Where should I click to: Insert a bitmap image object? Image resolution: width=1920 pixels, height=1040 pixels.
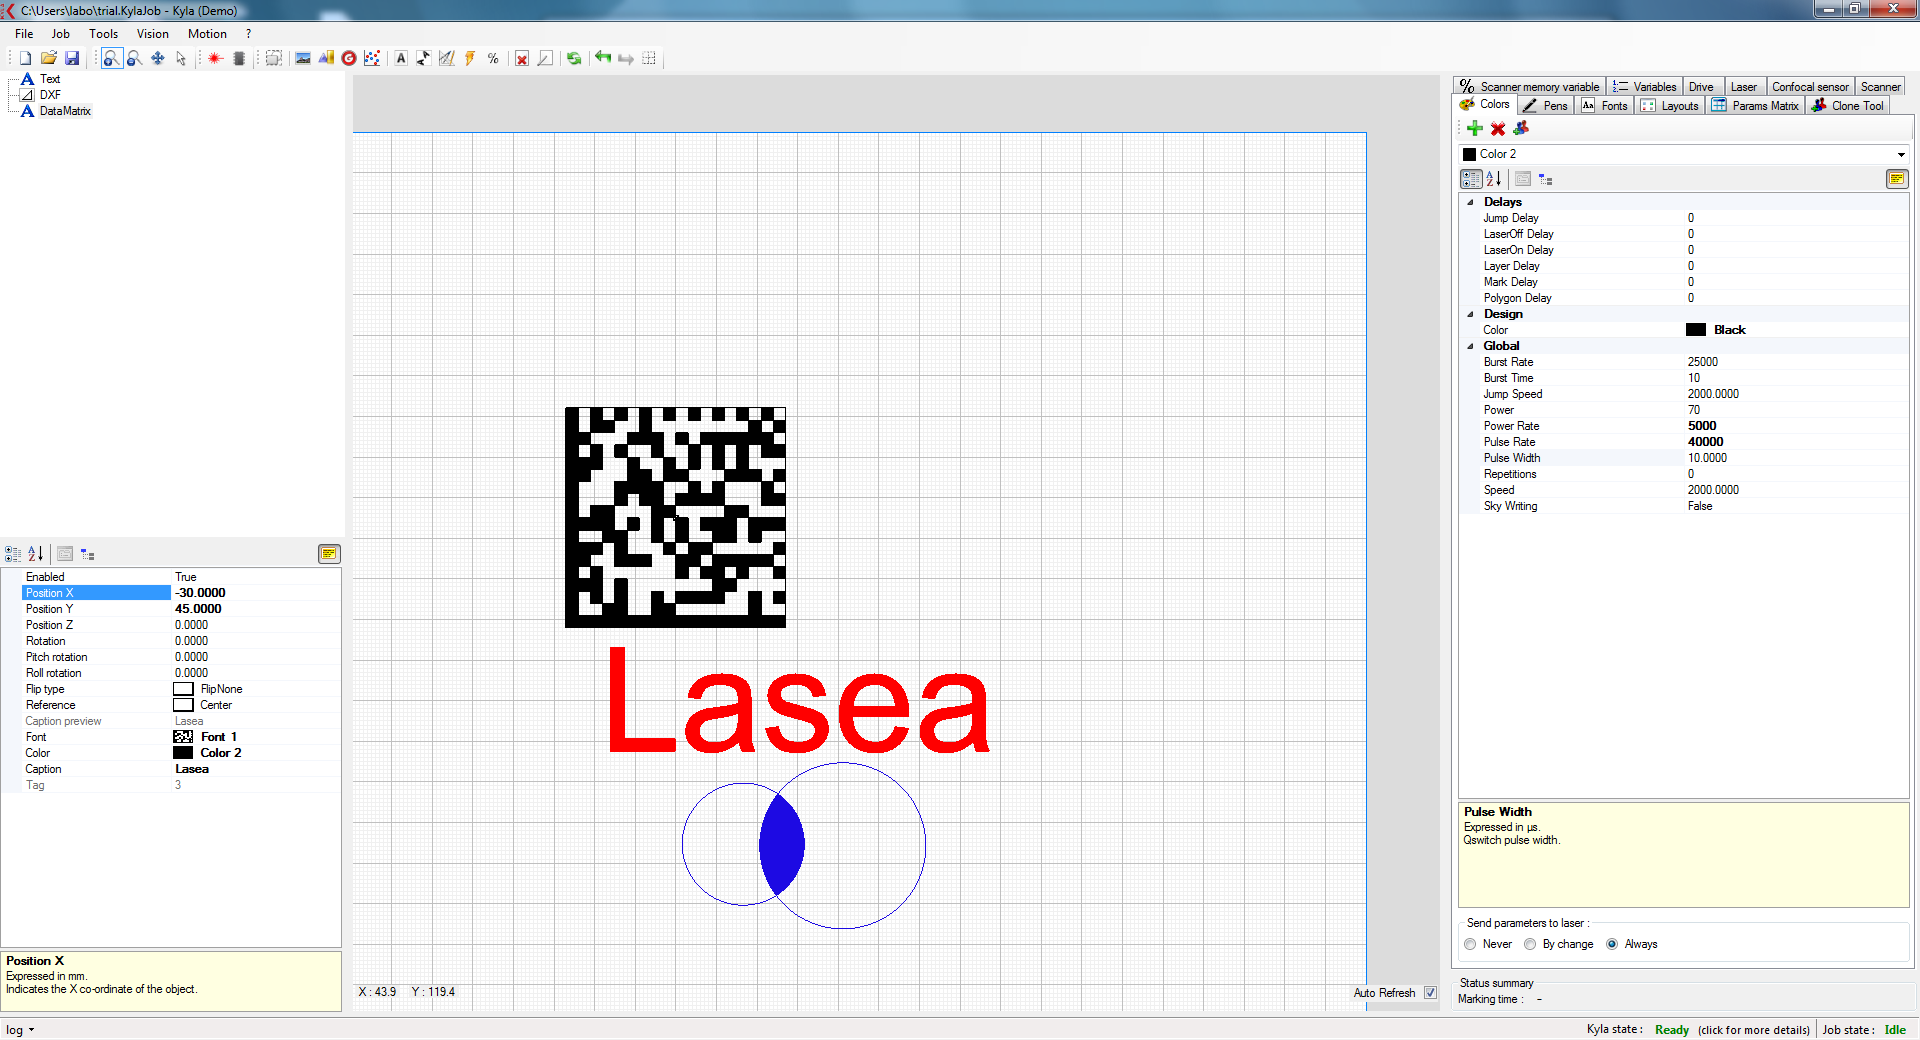click(x=303, y=58)
